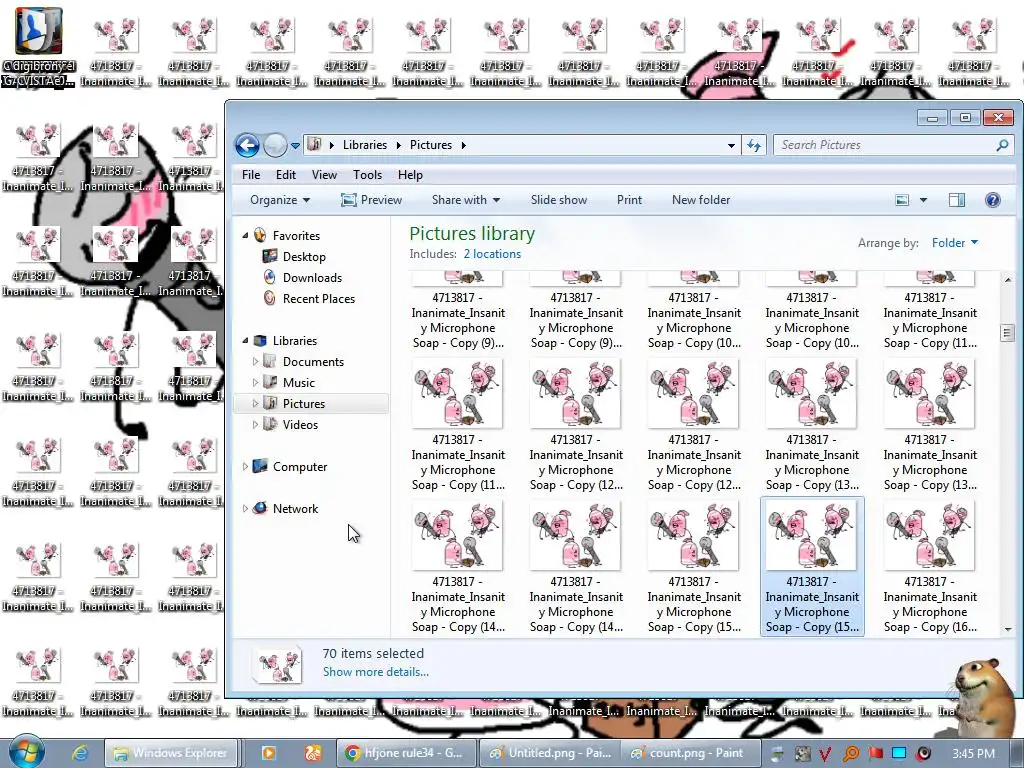Click Windows Explorer taskbar button
This screenshot has width=1024, height=768.
(x=172, y=753)
